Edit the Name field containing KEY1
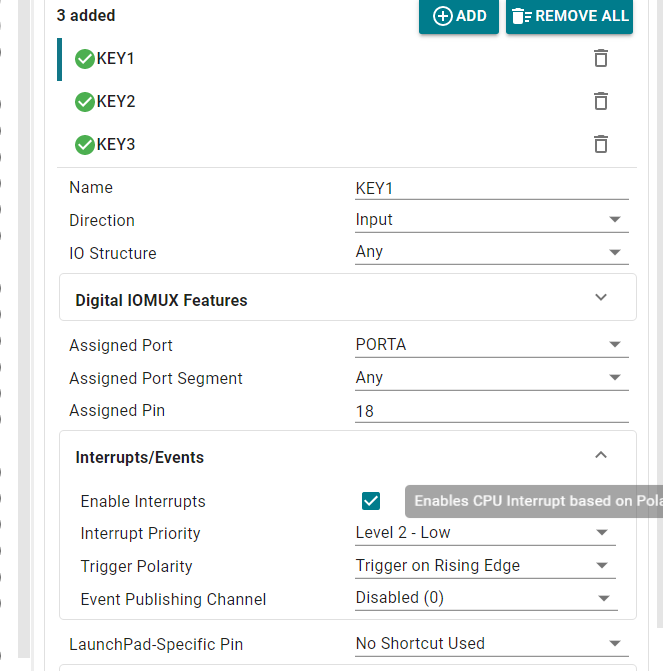663x671 pixels. click(492, 189)
